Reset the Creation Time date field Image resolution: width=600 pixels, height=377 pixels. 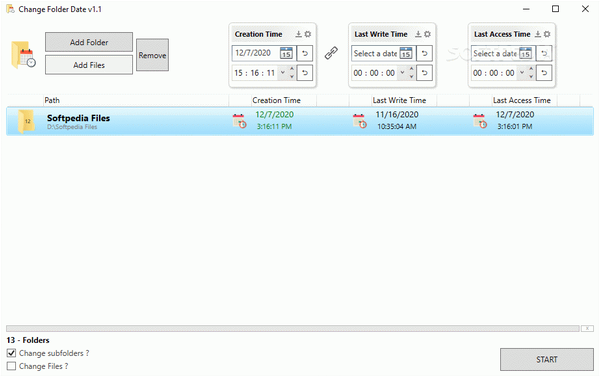point(305,53)
